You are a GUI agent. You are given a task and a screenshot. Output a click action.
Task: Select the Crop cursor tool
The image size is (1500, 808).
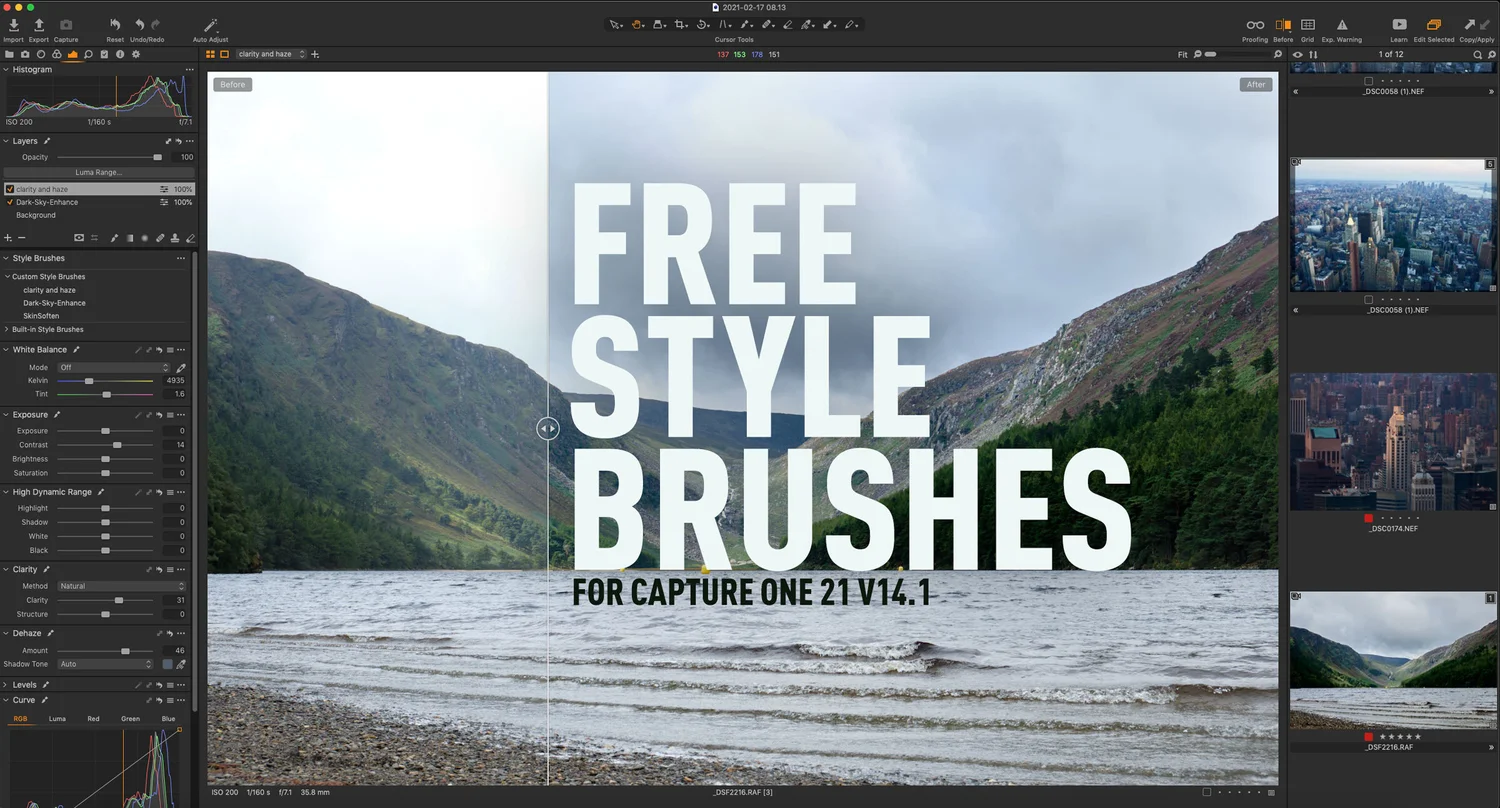tap(681, 24)
